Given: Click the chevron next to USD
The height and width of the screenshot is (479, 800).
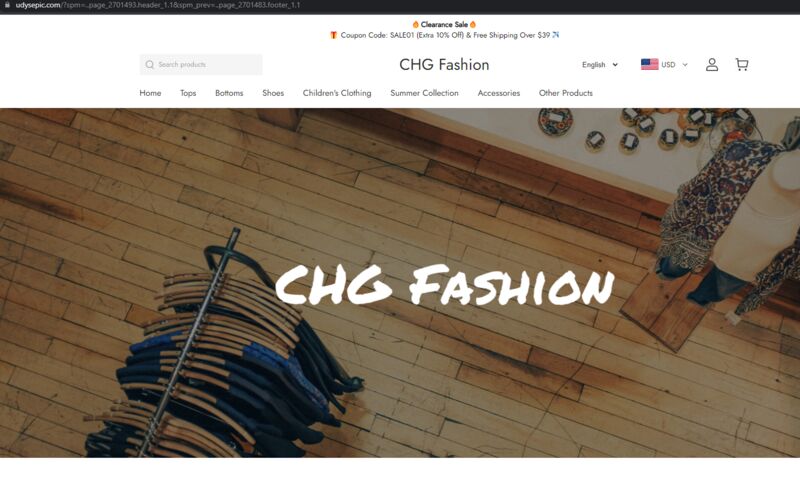Looking at the screenshot, I should [685, 65].
